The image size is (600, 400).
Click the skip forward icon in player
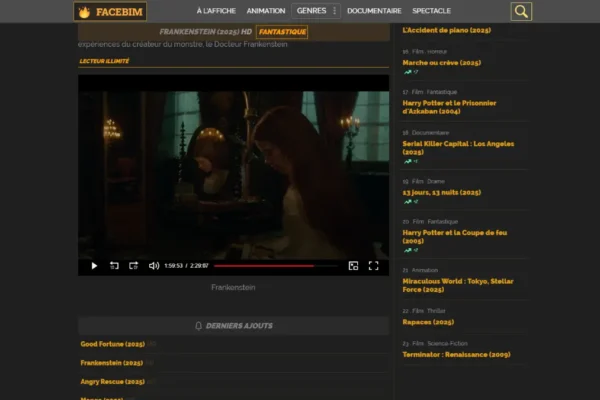[134, 266]
